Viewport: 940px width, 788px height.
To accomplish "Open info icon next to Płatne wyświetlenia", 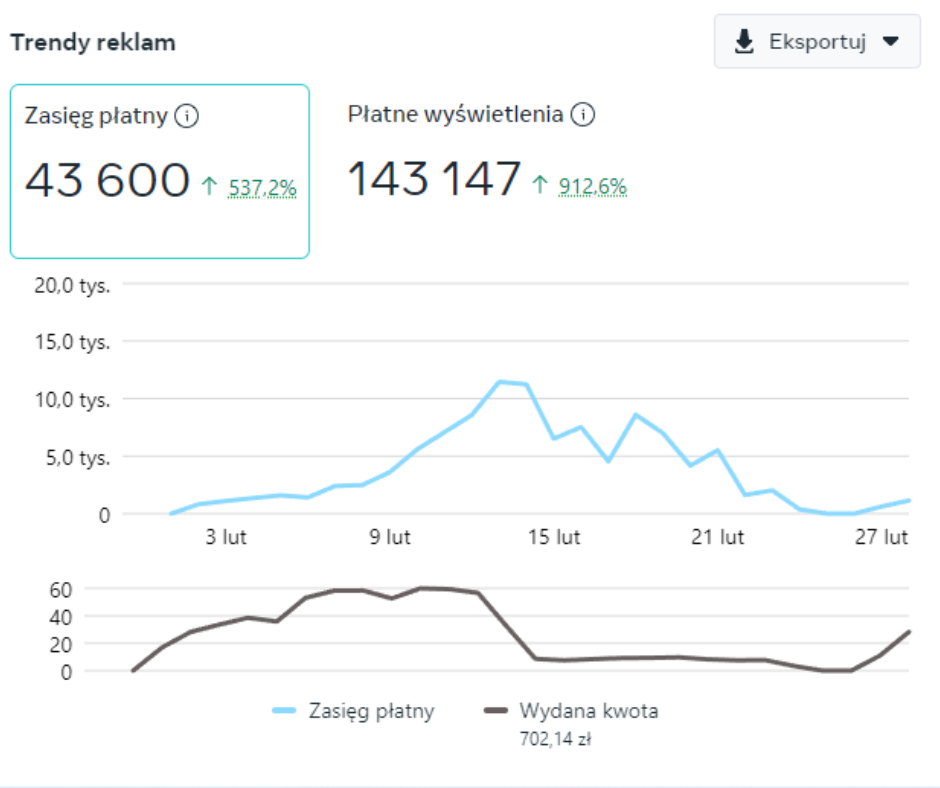I will click(x=583, y=114).
